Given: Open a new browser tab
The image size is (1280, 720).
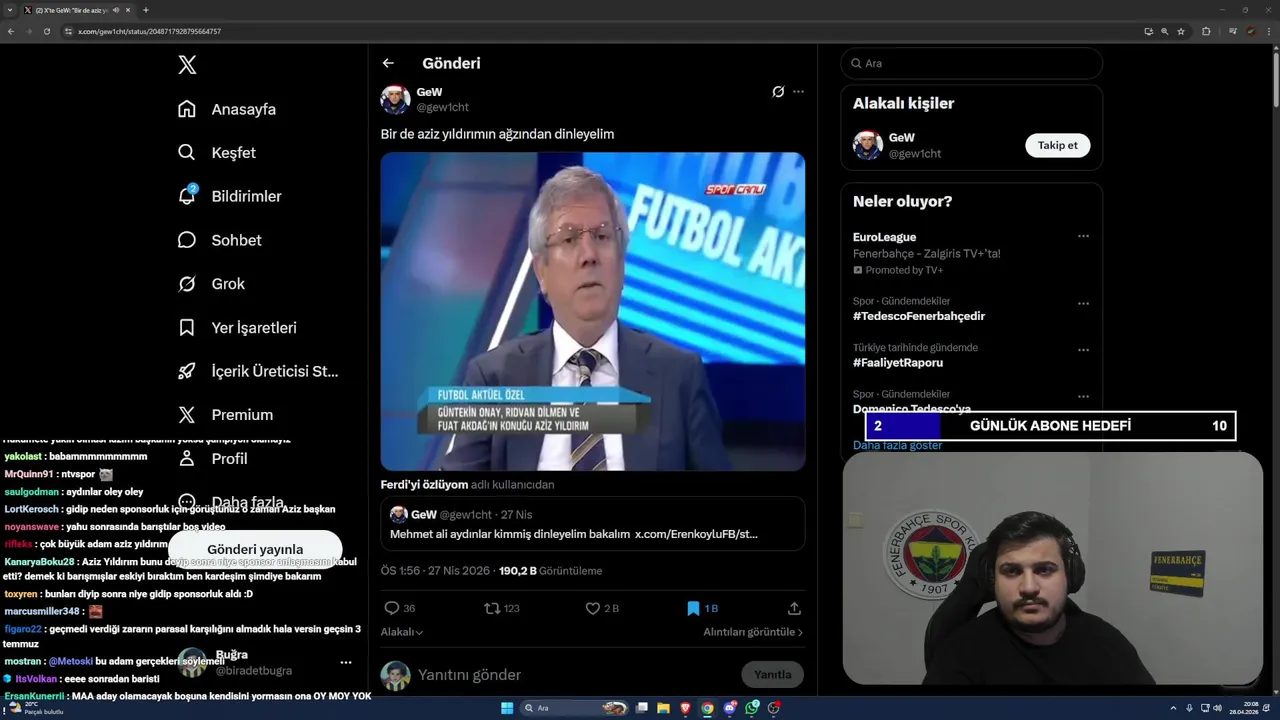Looking at the screenshot, I should point(146,10).
